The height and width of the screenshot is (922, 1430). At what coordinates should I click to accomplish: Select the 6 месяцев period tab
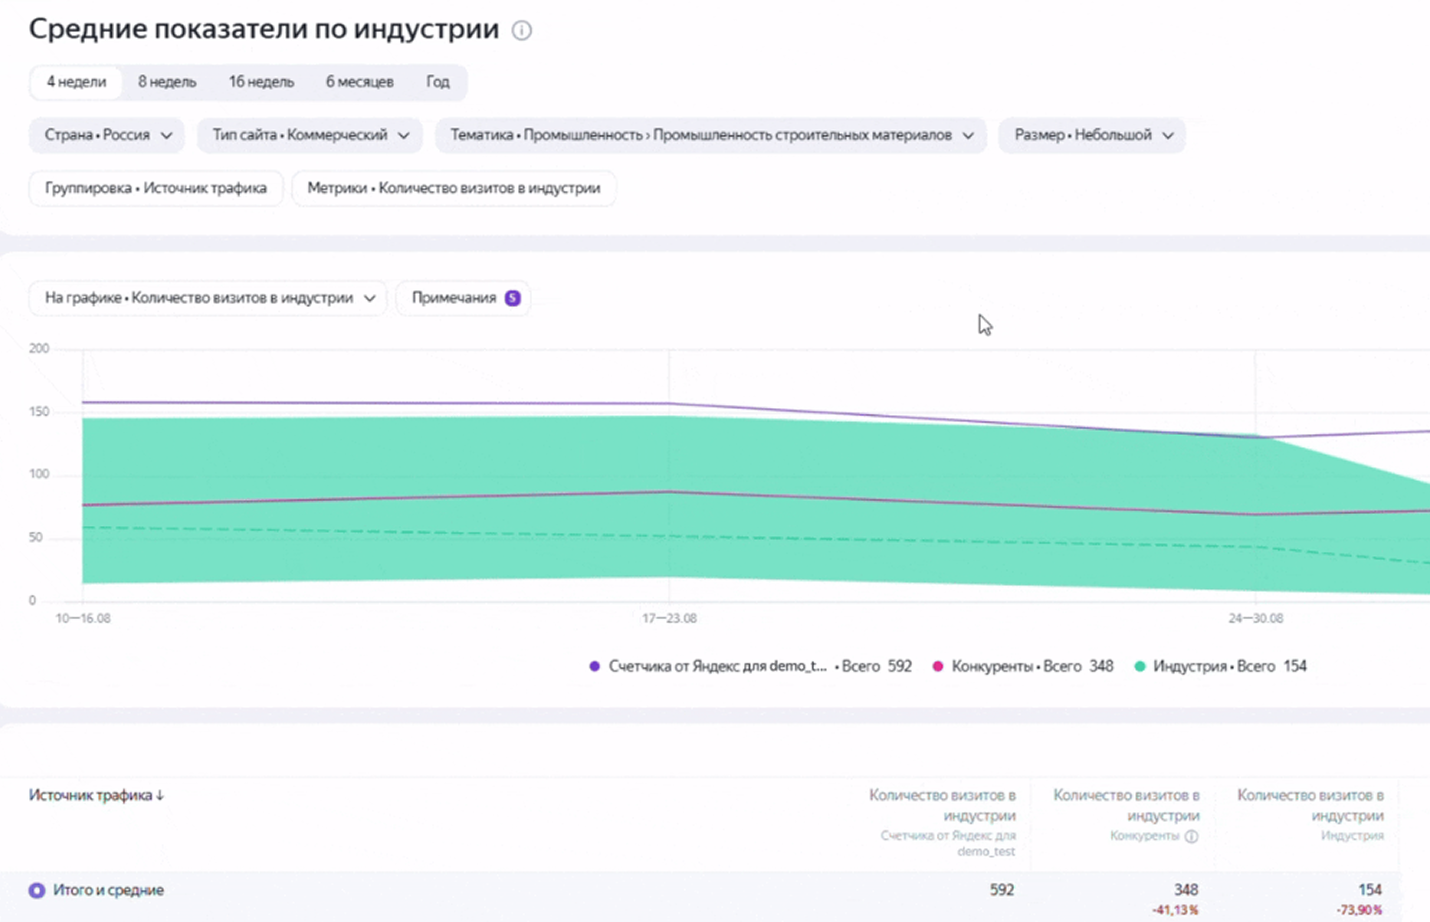point(359,82)
